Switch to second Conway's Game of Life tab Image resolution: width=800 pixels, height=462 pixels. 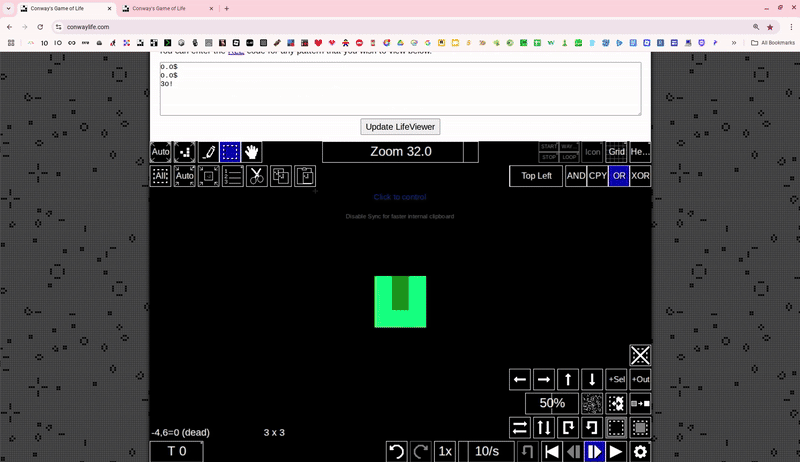(x=168, y=9)
